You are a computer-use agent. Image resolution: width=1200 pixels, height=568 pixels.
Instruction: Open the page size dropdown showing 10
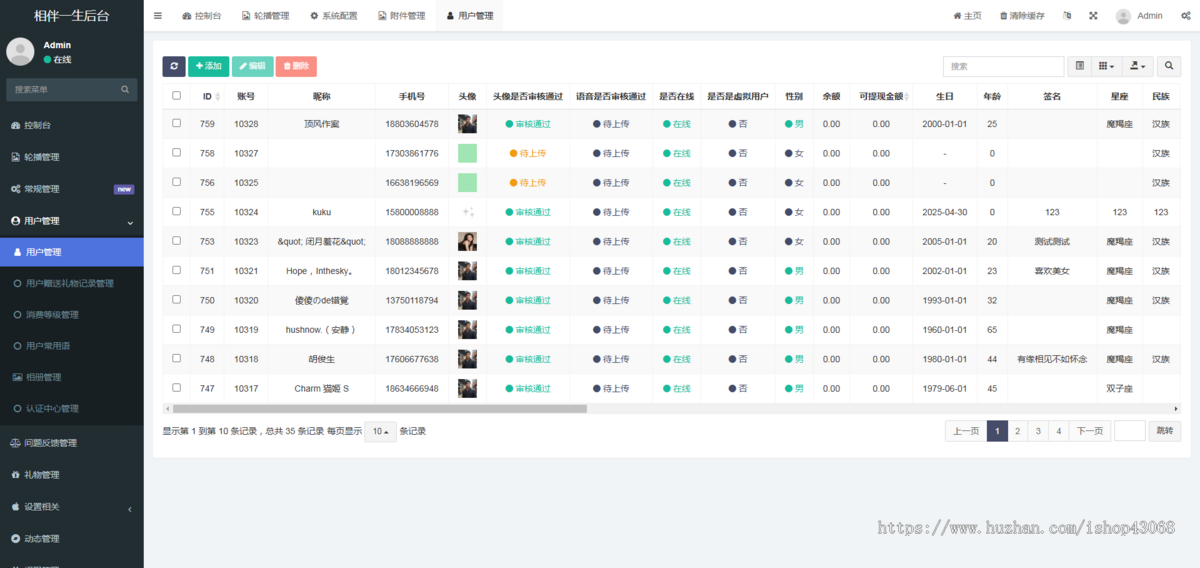(x=380, y=432)
